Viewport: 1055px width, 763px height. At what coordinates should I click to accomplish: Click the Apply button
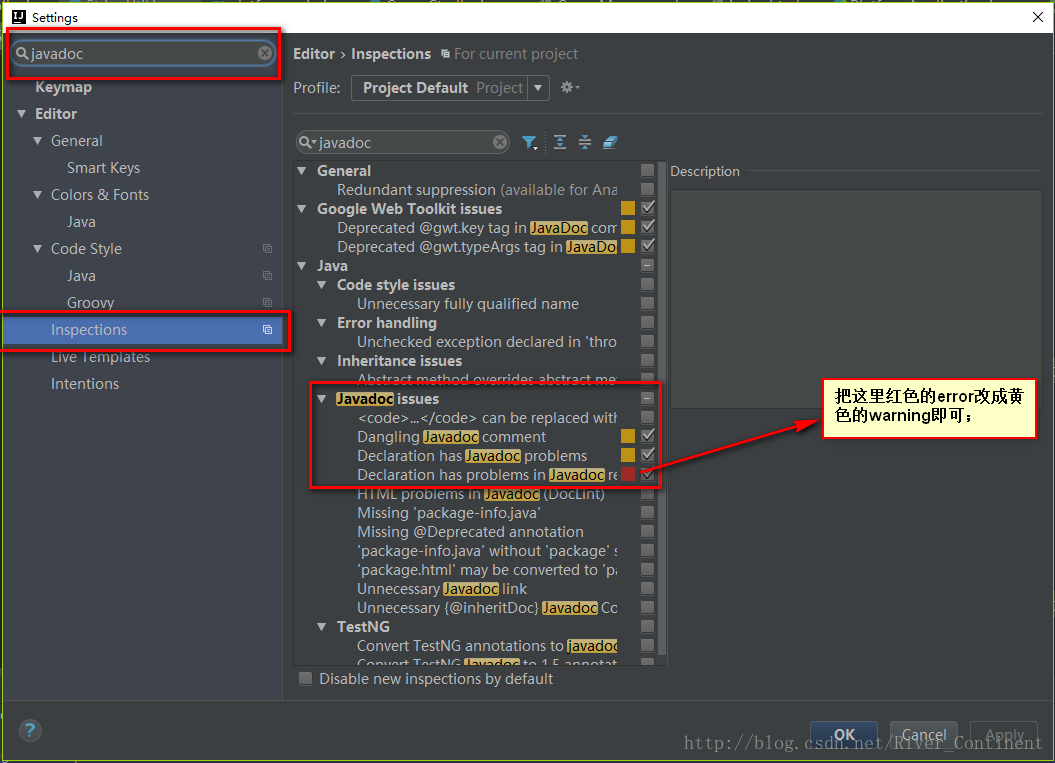(x=1004, y=735)
